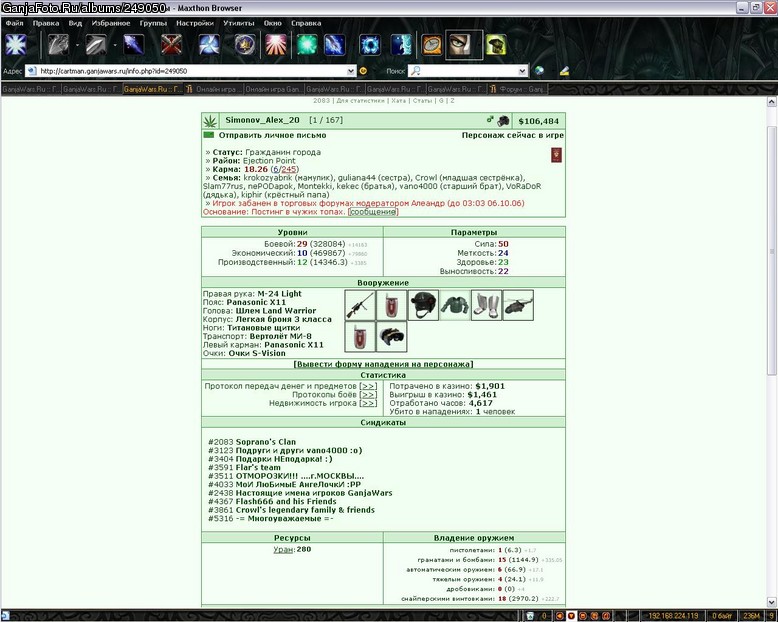Click the MI-8 helicopter item icon

click(x=518, y=305)
